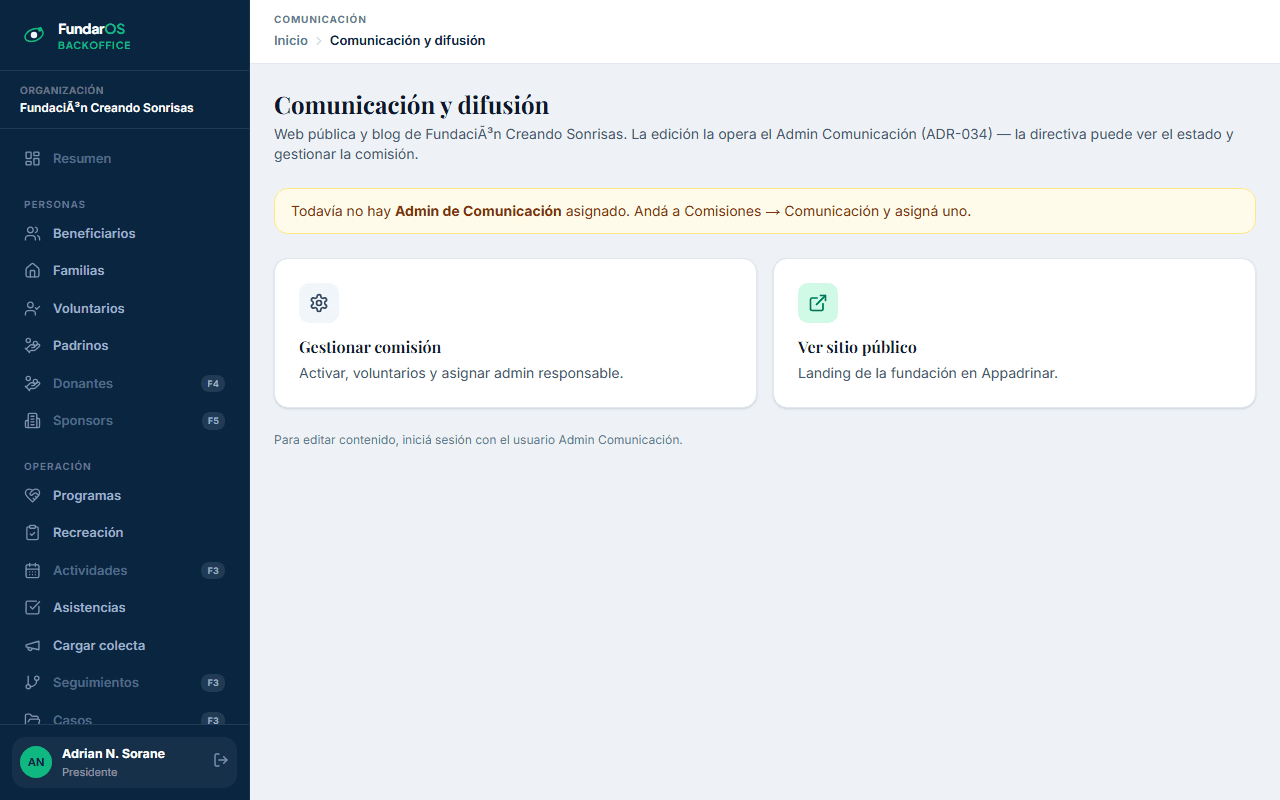Click the organization name Creando Sonrisas

(x=107, y=108)
